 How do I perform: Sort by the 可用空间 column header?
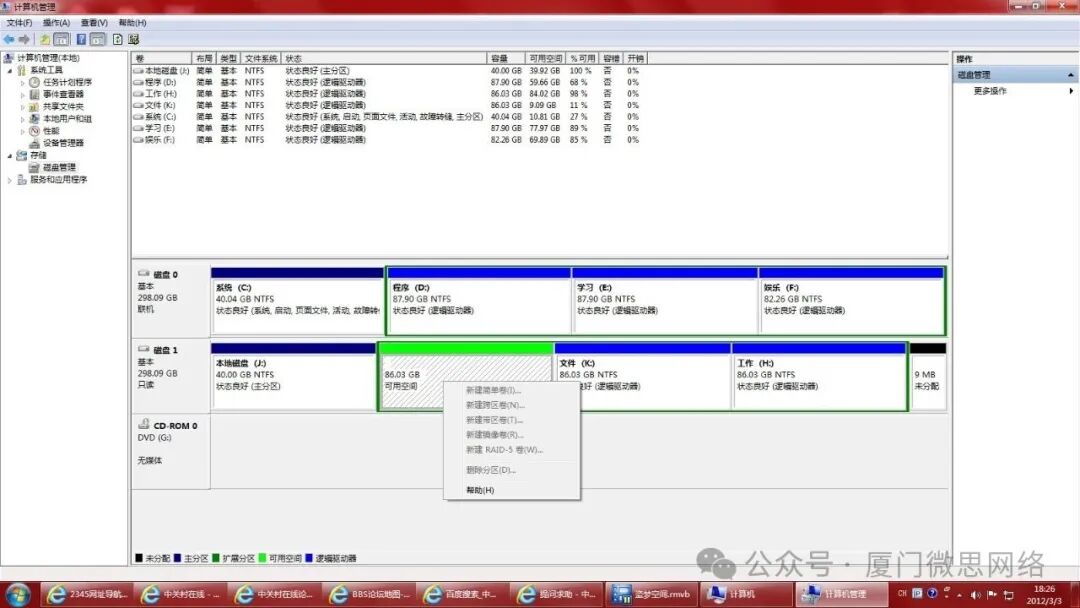coord(546,59)
